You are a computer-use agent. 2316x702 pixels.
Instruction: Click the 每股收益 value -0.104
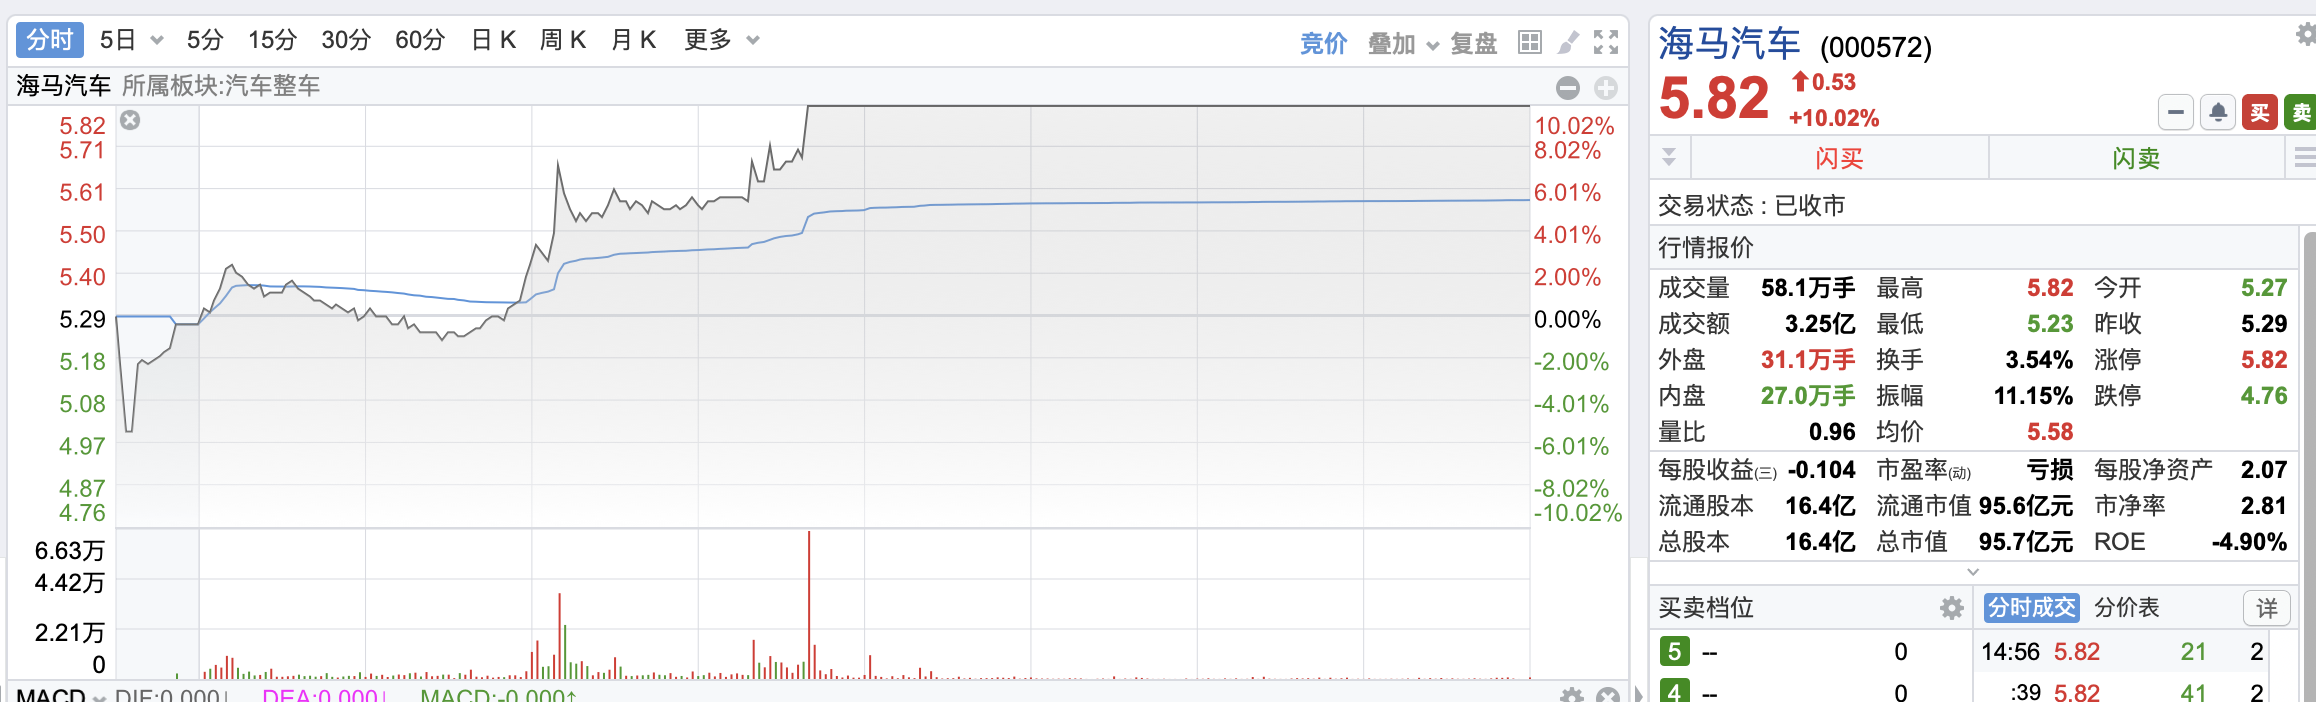pyautogui.click(x=1822, y=470)
